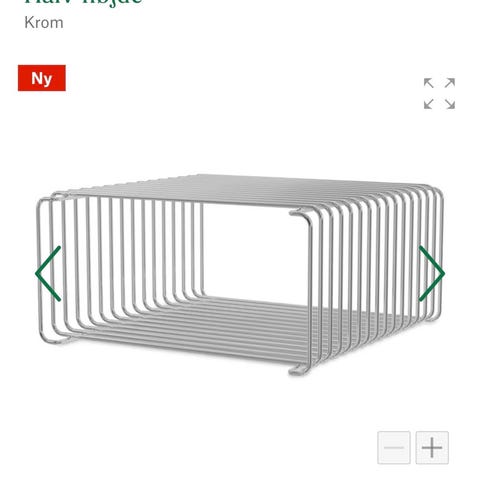The width and height of the screenshot is (480, 480).
Task: Show the previous carousel slide
Action: click(48, 274)
